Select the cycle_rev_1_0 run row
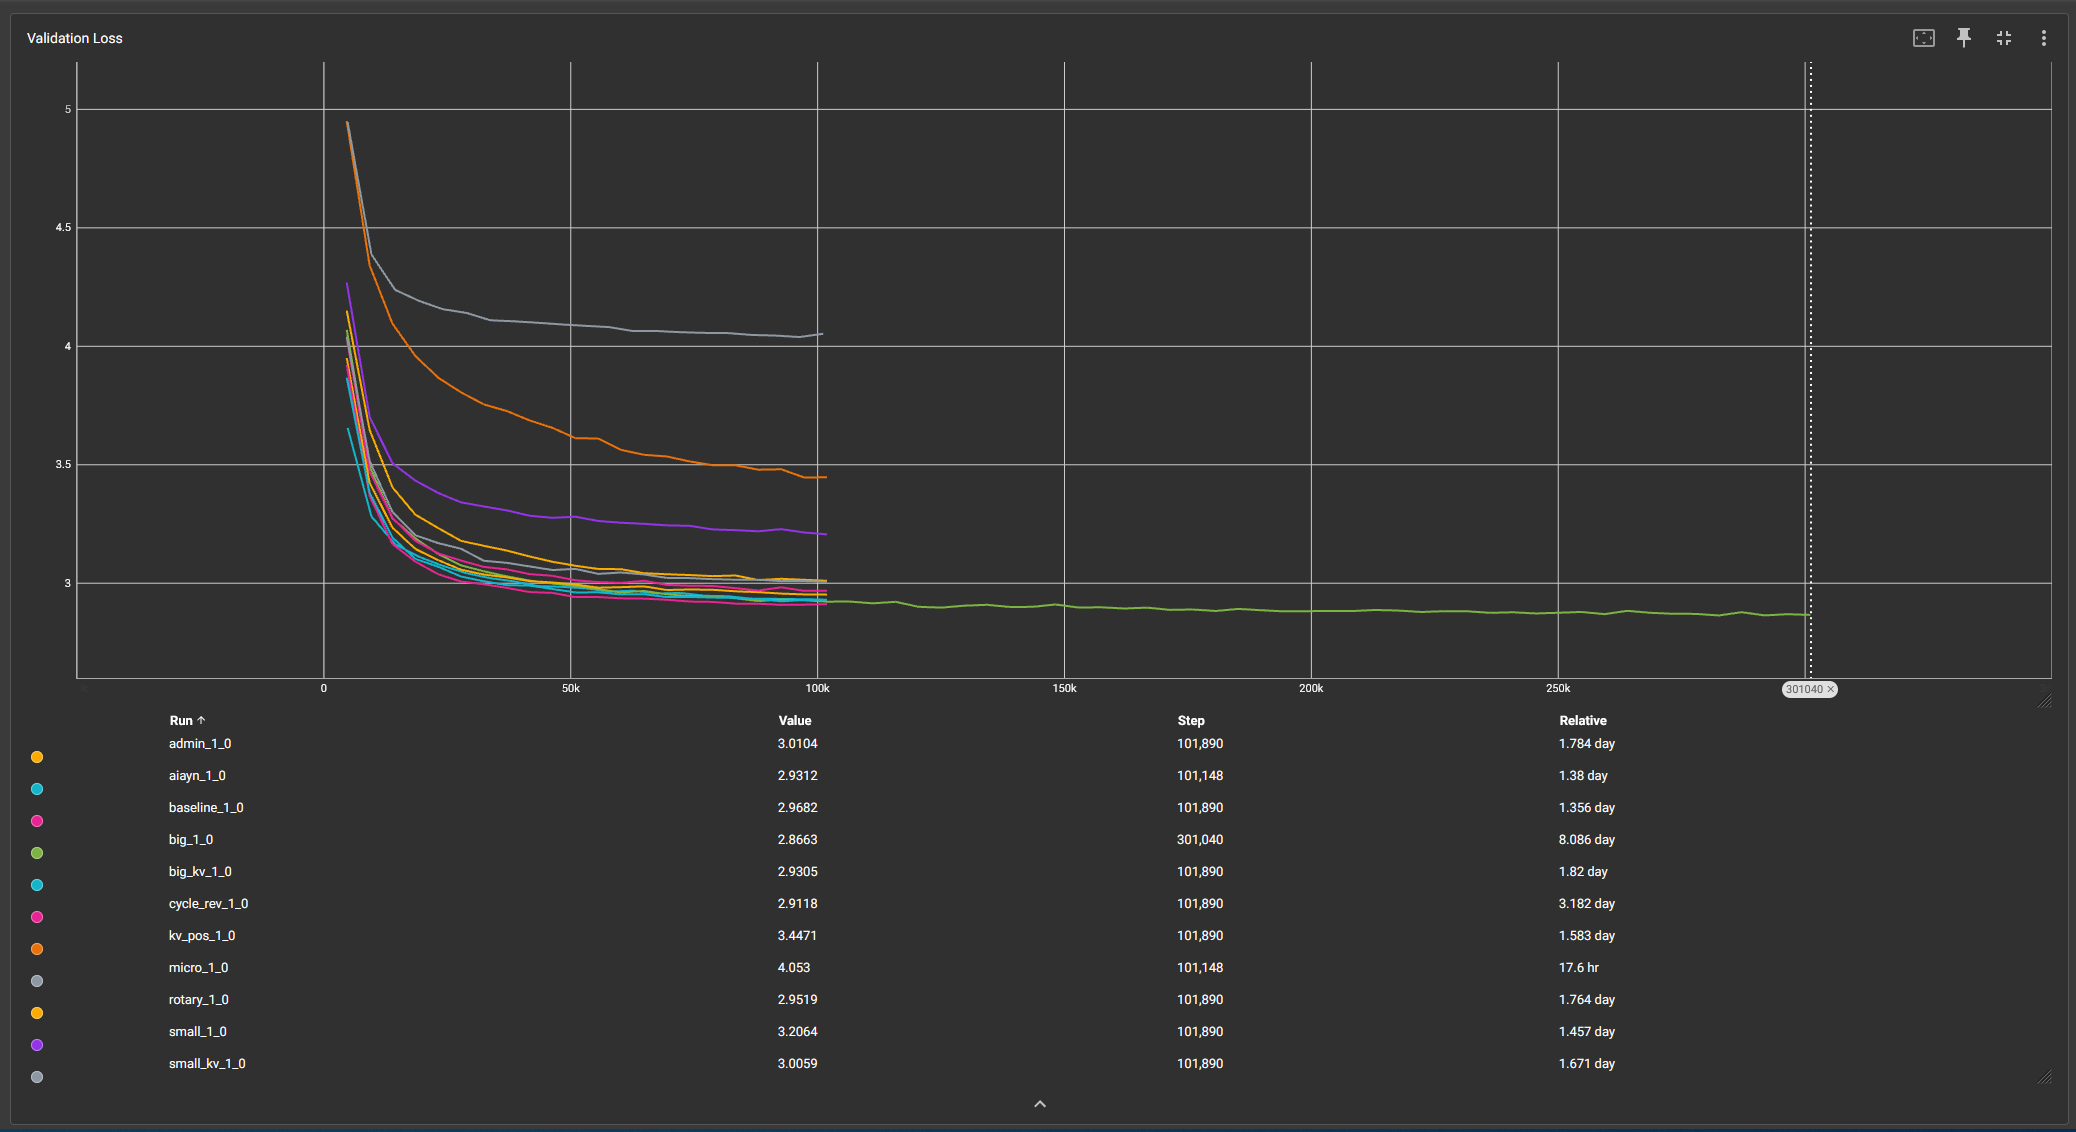The width and height of the screenshot is (2076, 1132). (x=208, y=904)
